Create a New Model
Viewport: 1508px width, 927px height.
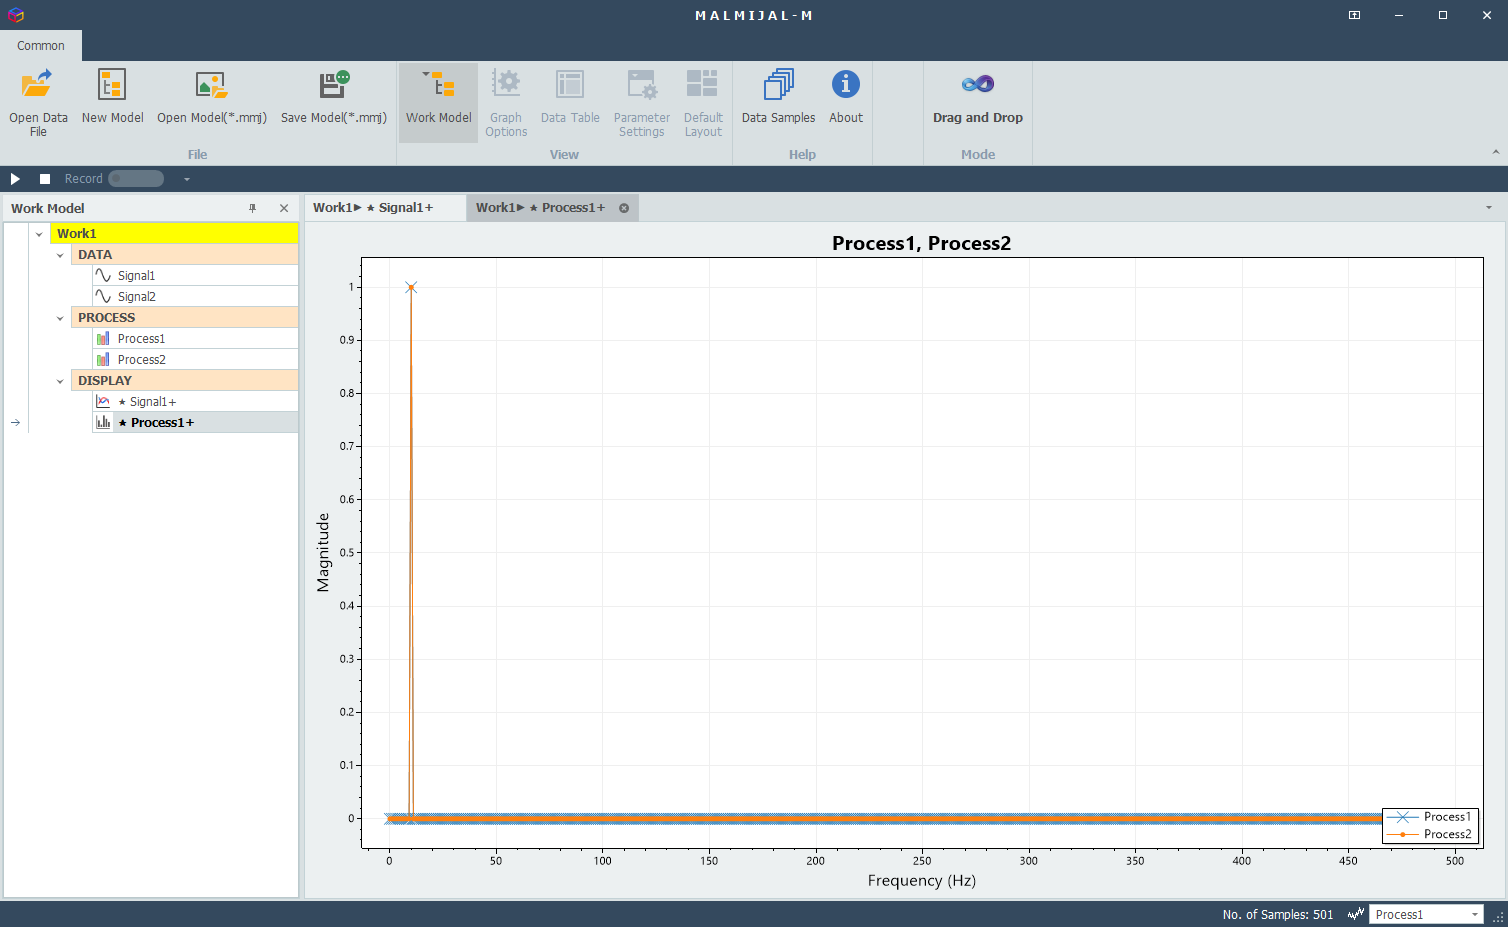(x=112, y=102)
